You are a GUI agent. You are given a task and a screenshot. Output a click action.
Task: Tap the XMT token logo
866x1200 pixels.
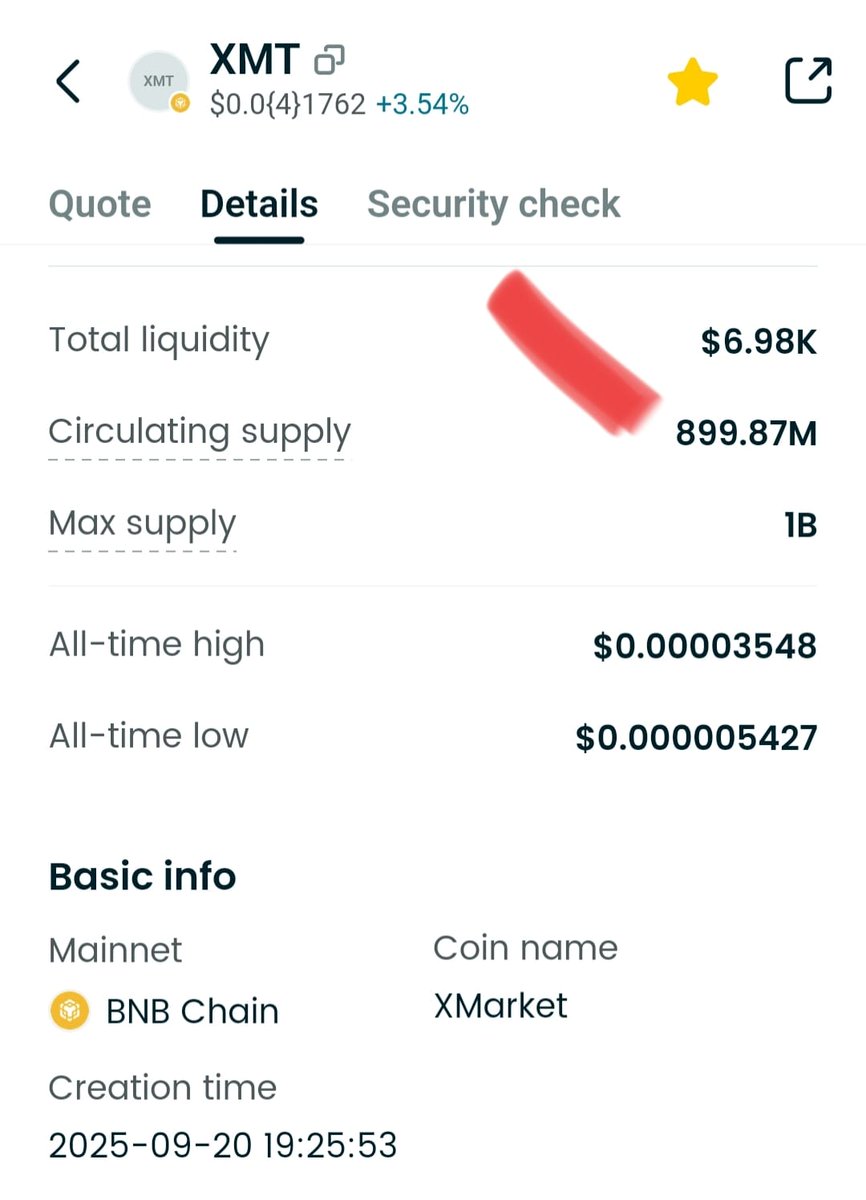[x=158, y=81]
